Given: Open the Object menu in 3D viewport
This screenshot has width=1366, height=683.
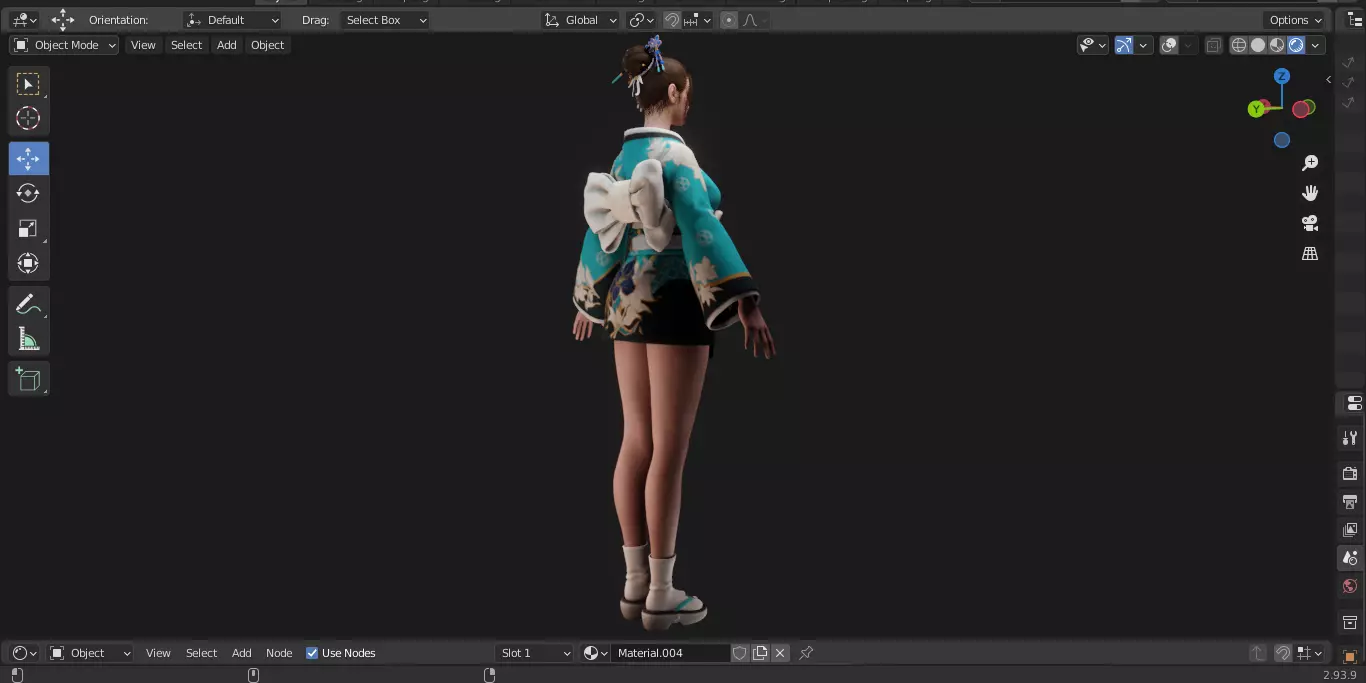Looking at the screenshot, I should pos(267,45).
